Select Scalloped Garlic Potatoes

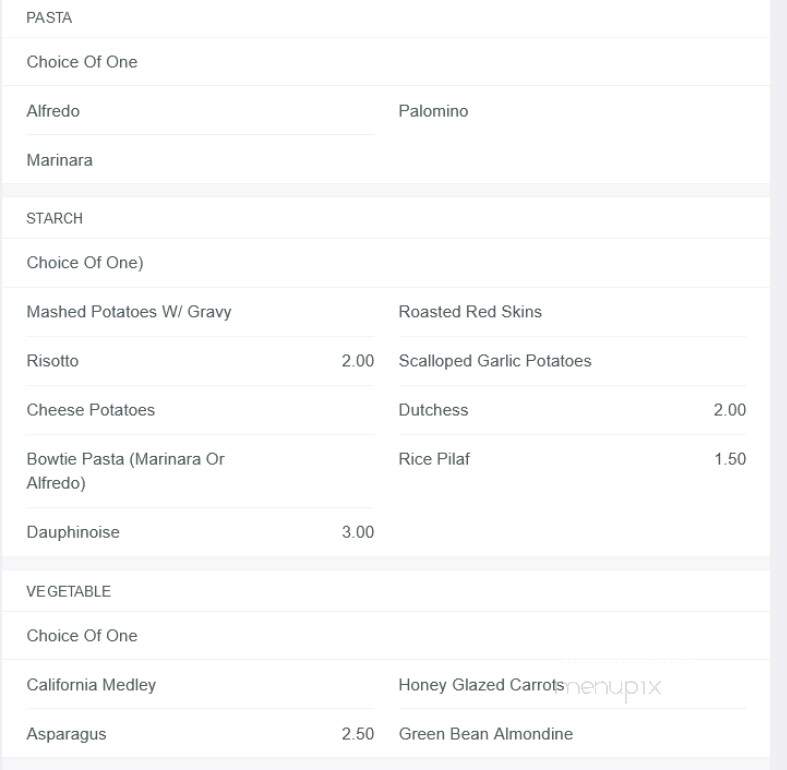(x=495, y=361)
